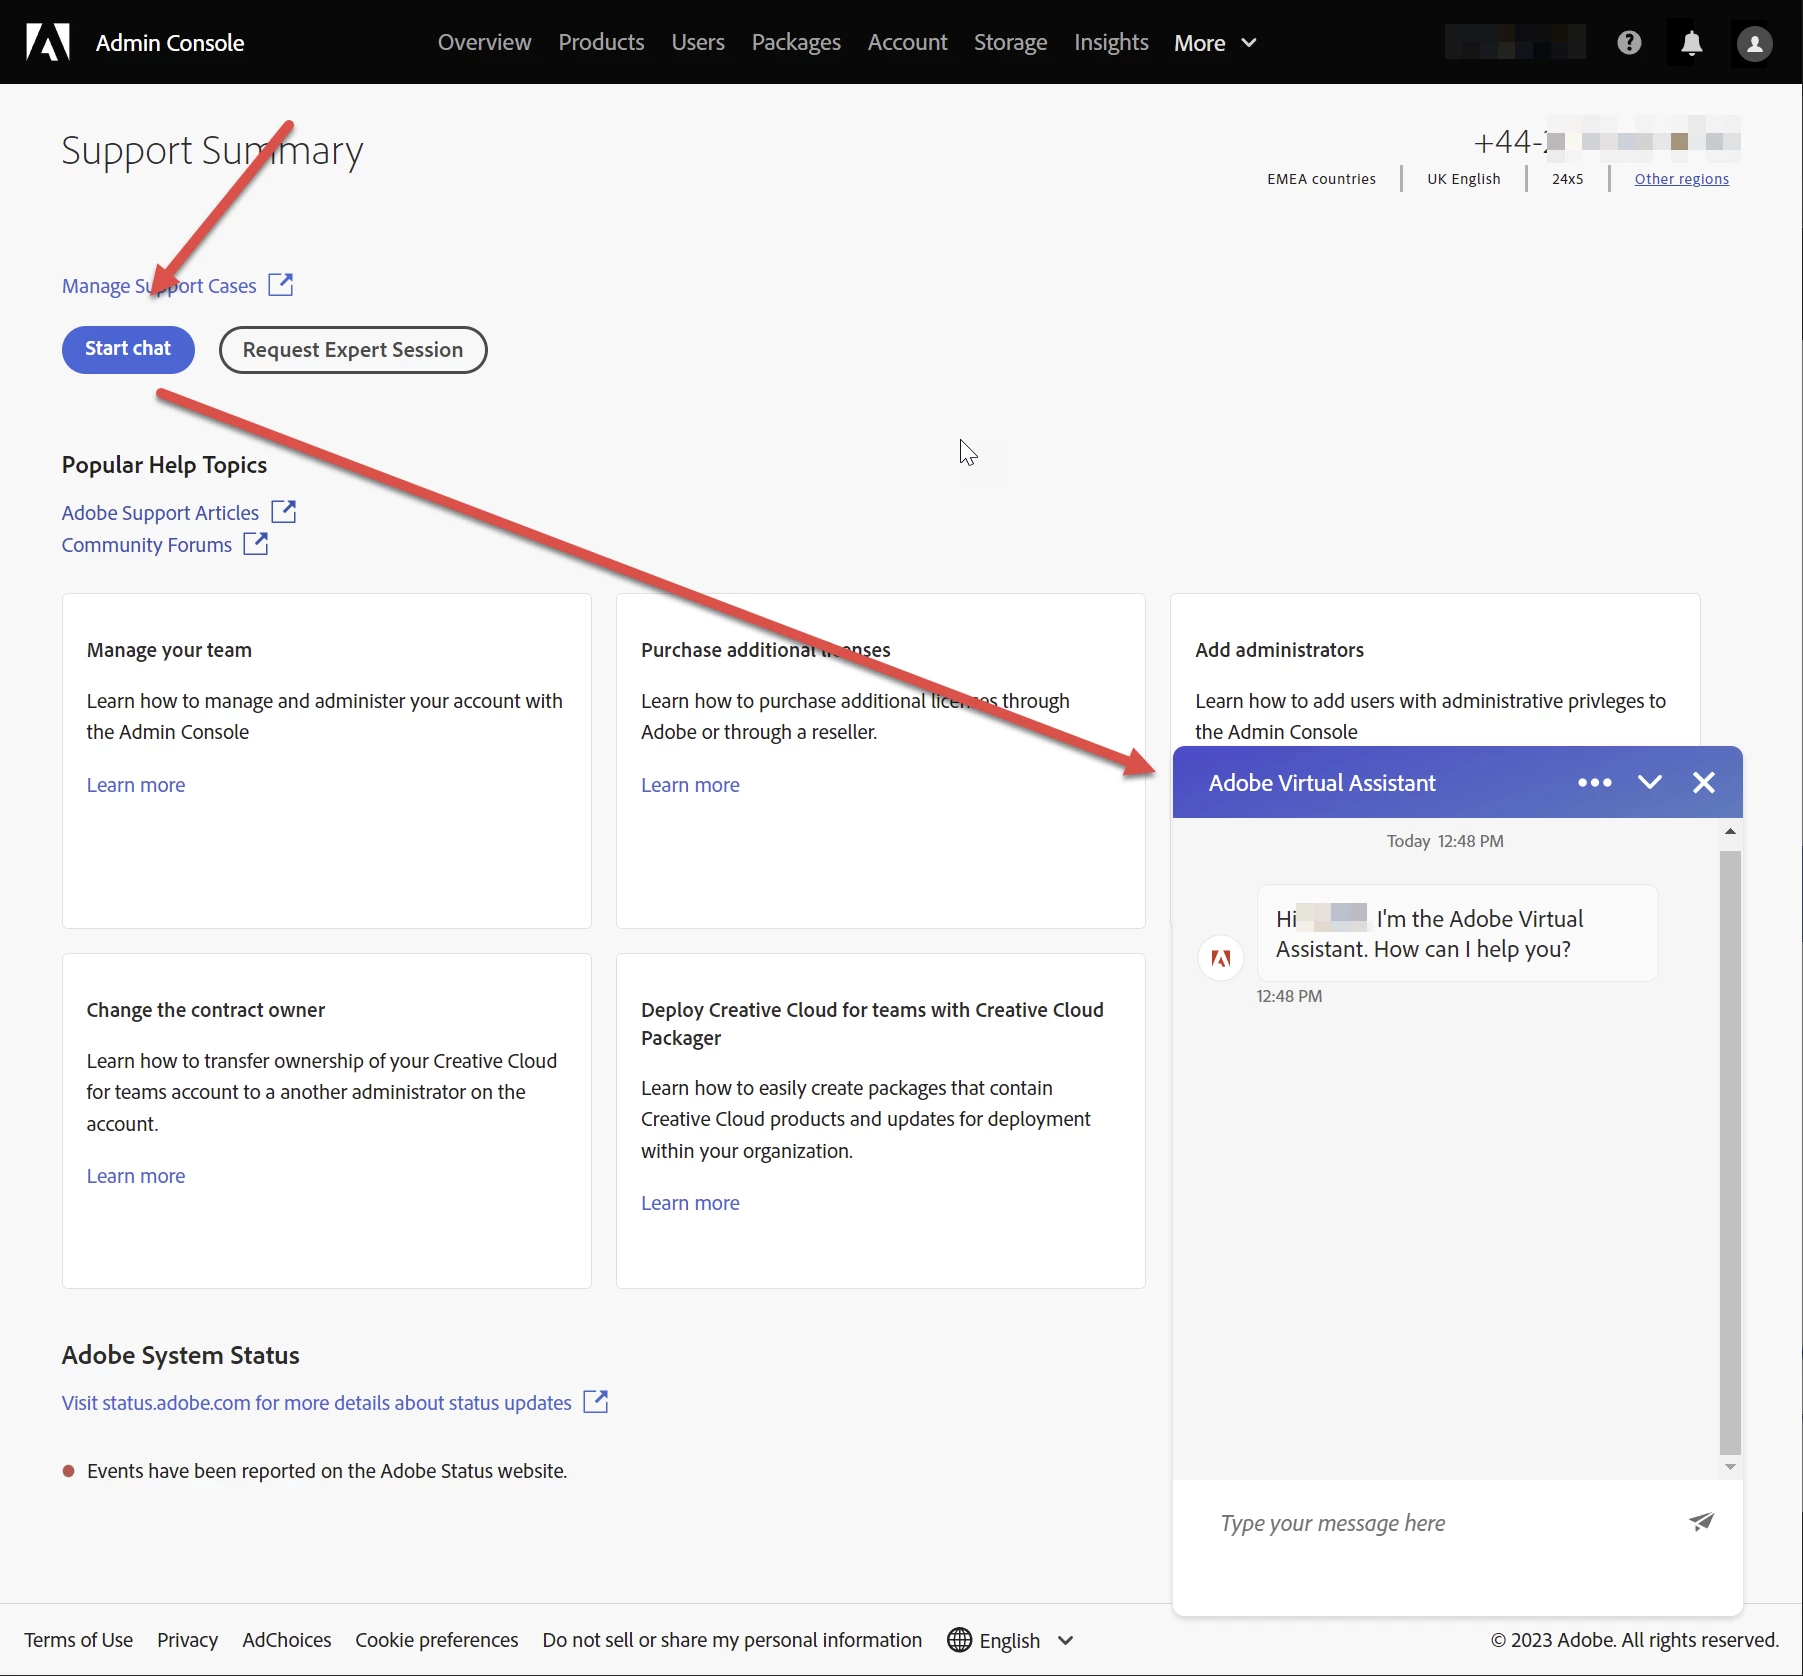Viewport: 1803px width, 1676px height.
Task: Open the Storage tab
Action: coord(1010,42)
